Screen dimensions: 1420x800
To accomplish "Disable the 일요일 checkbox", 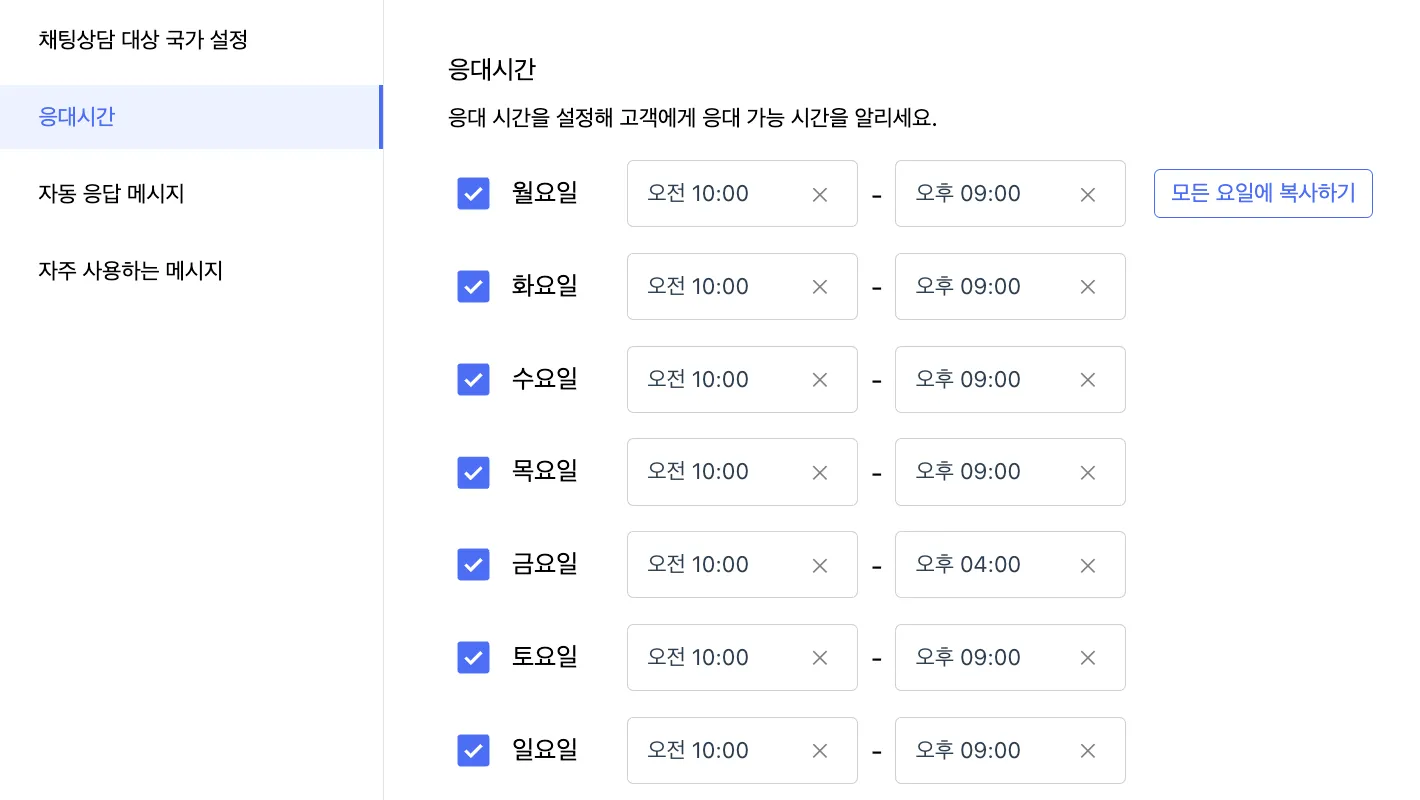I will [x=473, y=750].
